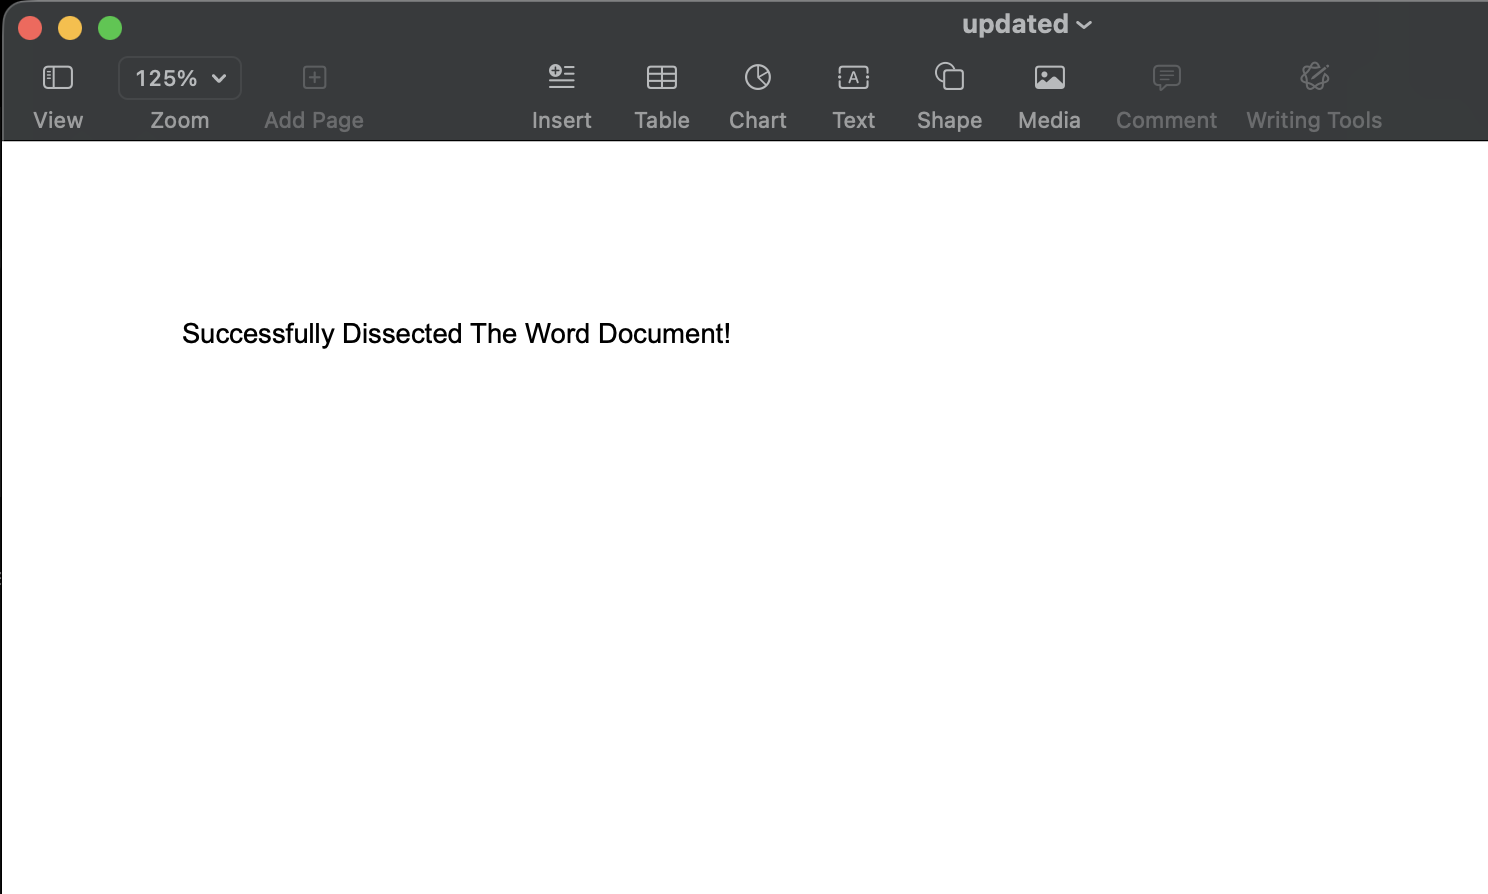Add a Chart using the pie icon
1488x894 pixels.
(757, 78)
